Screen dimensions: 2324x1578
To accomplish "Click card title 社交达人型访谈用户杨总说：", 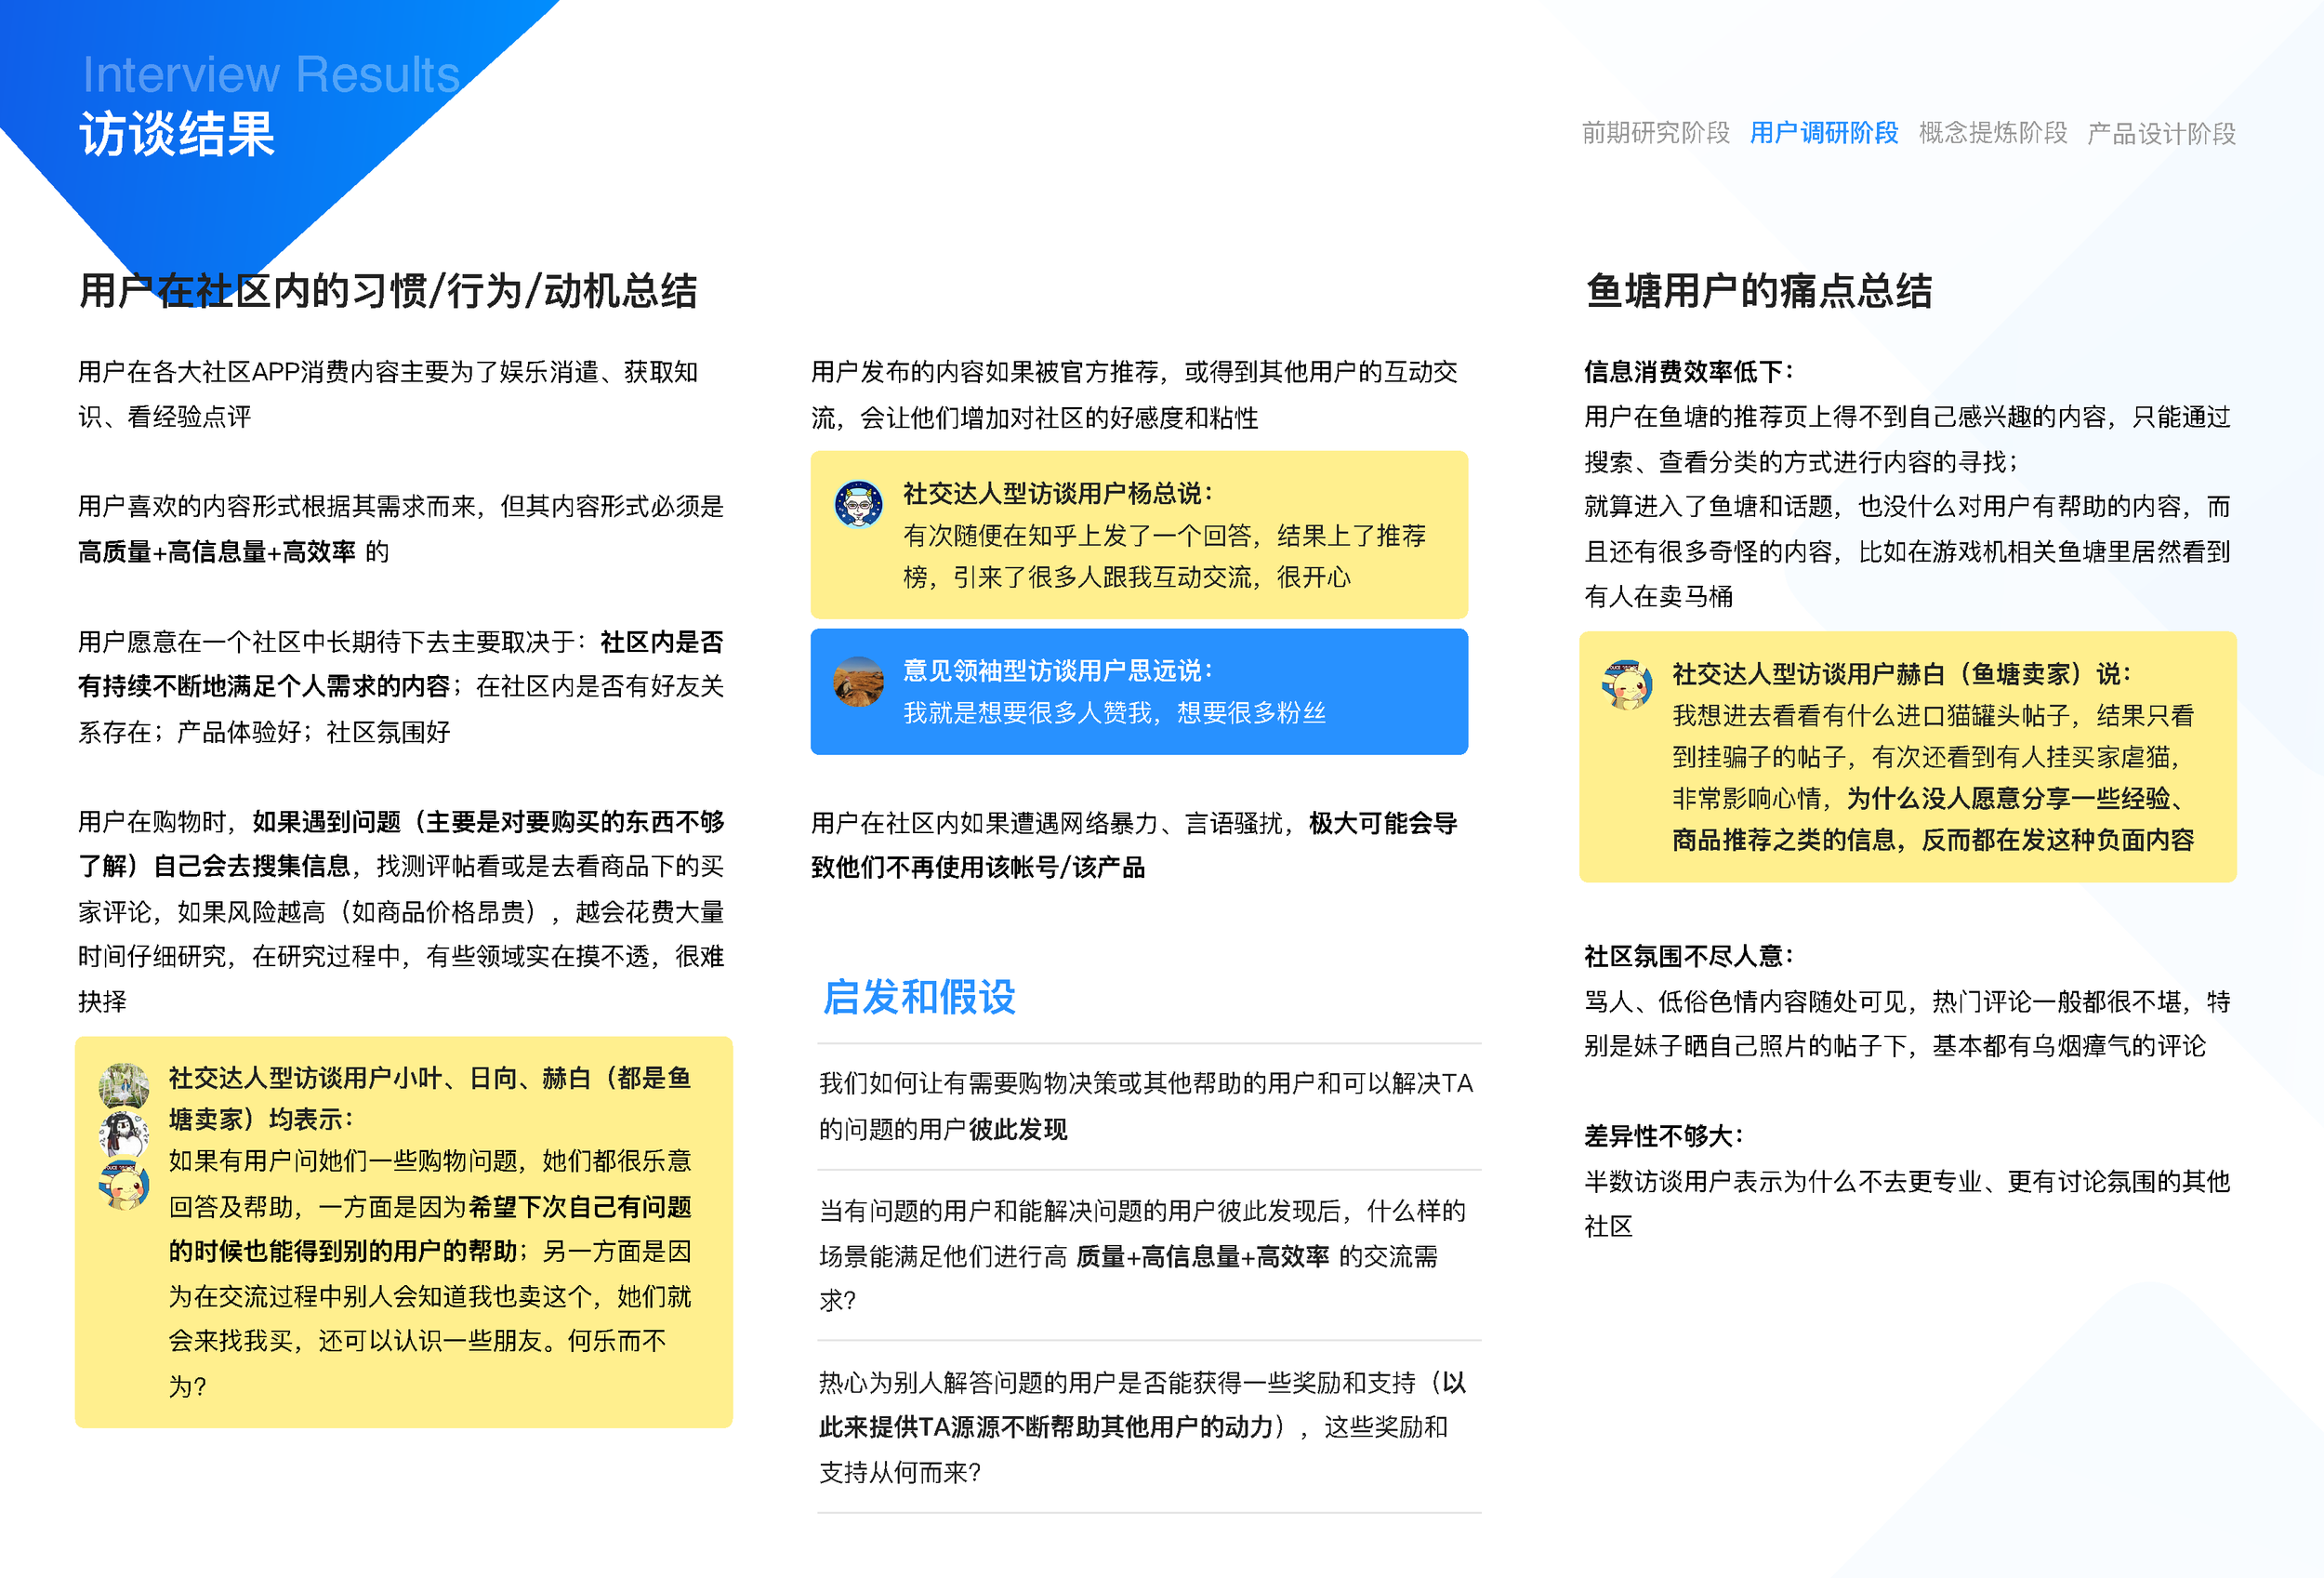I will point(1059,493).
